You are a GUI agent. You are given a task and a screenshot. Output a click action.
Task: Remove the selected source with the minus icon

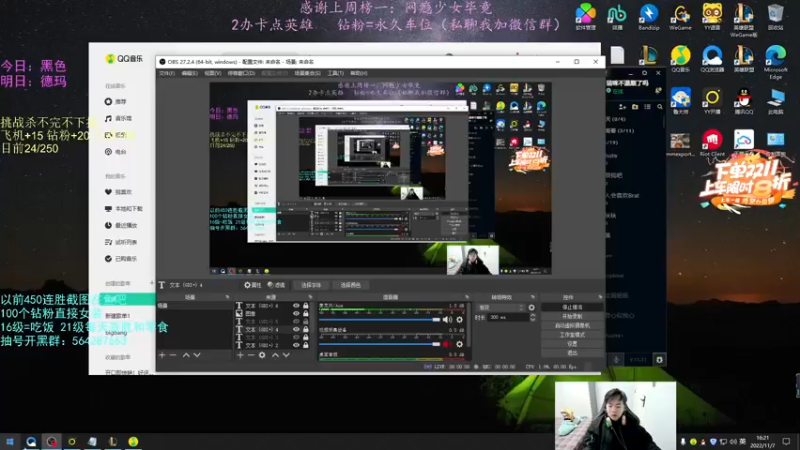[x=251, y=355]
